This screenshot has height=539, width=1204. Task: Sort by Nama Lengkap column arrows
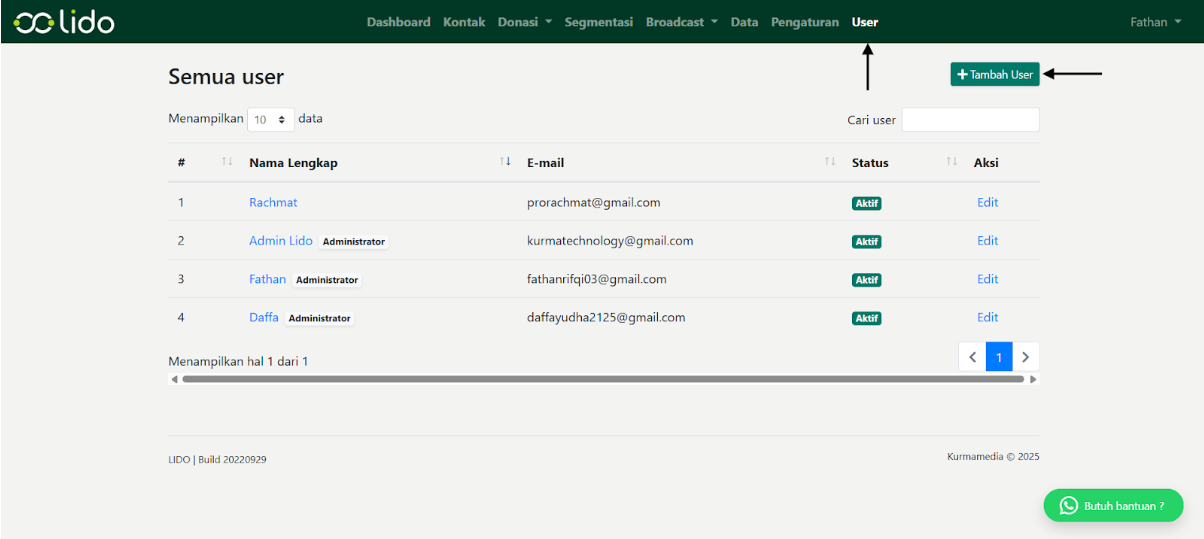pos(505,163)
